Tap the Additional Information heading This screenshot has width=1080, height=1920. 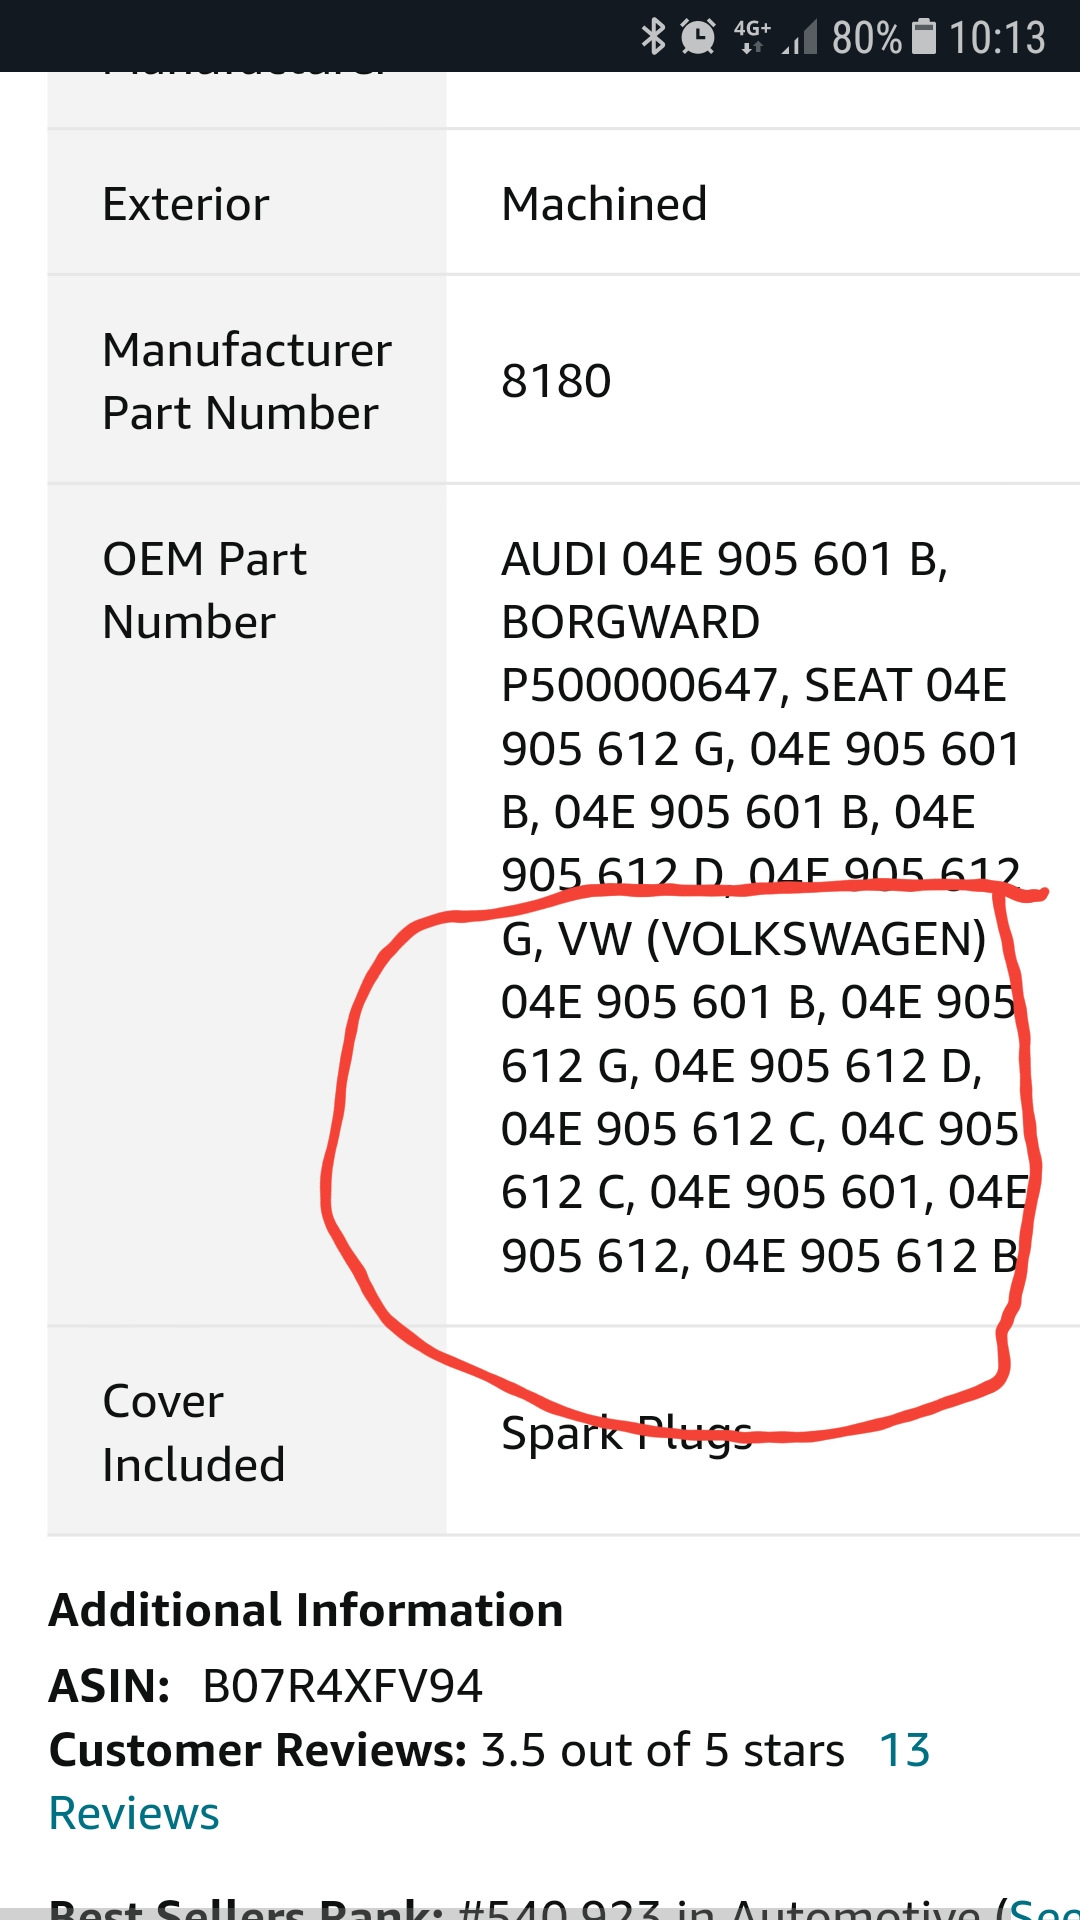pyautogui.click(x=305, y=1607)
